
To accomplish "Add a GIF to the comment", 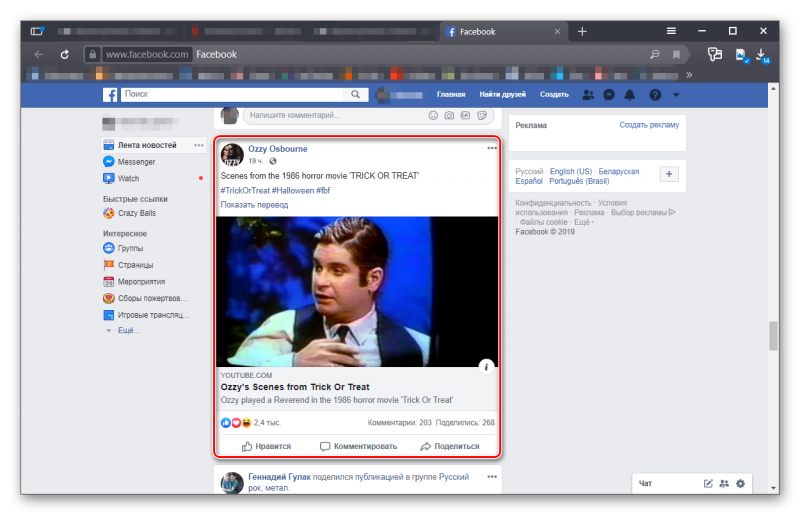I will pyautogui.click(x=465, y=115).
